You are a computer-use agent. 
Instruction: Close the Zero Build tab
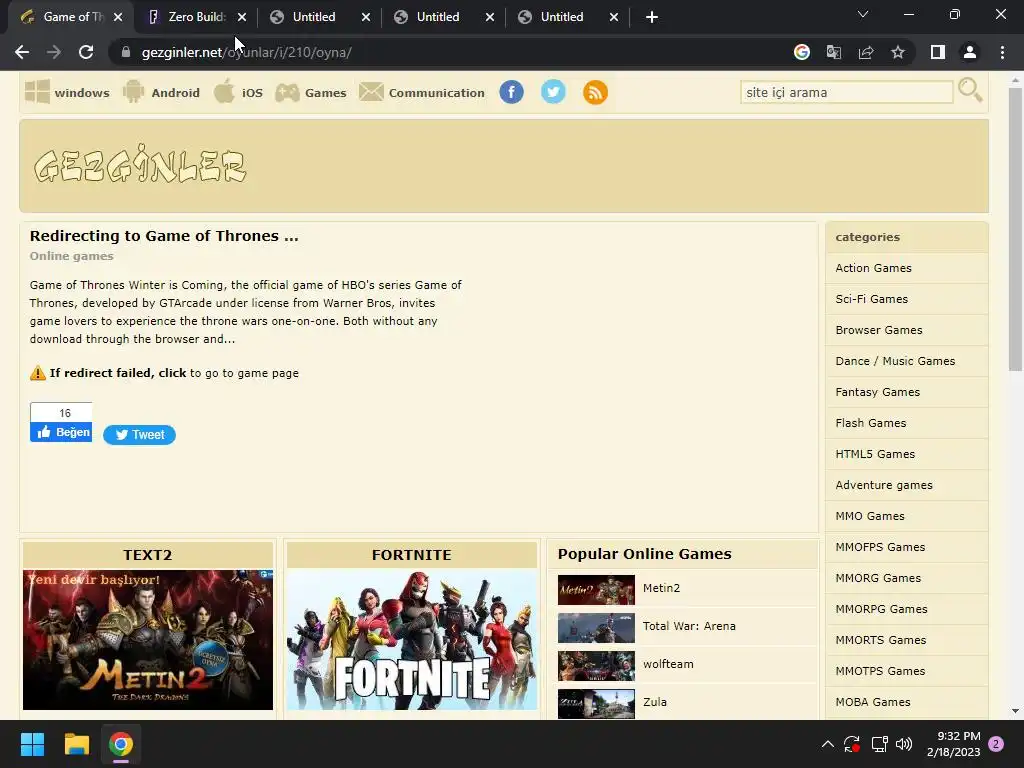[242, 17]
